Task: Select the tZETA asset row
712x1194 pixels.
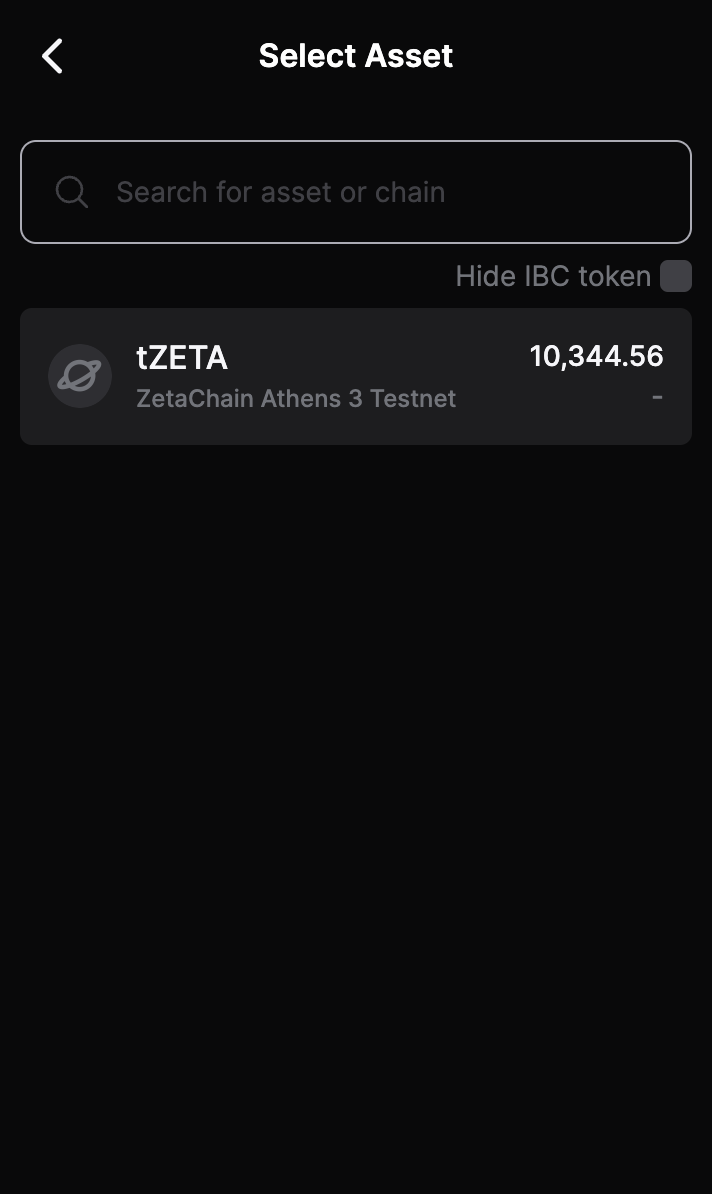Action: pyautogui.click(x=356, y=376)
